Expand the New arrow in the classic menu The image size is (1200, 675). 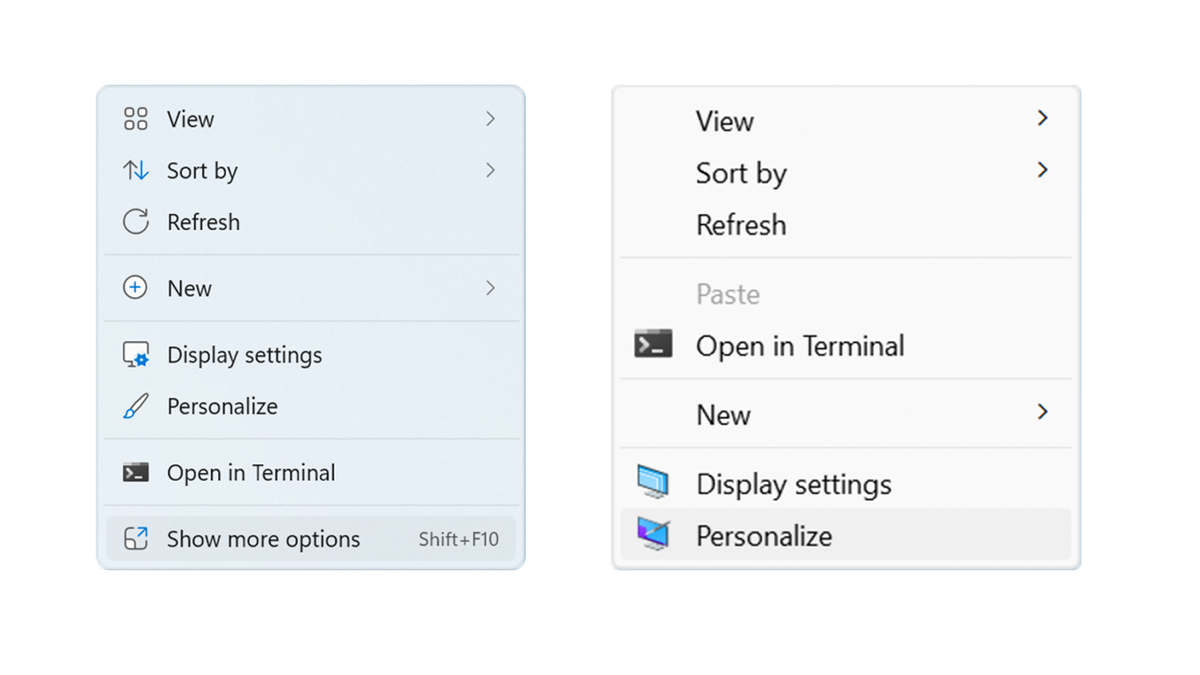coord(1042,412)
